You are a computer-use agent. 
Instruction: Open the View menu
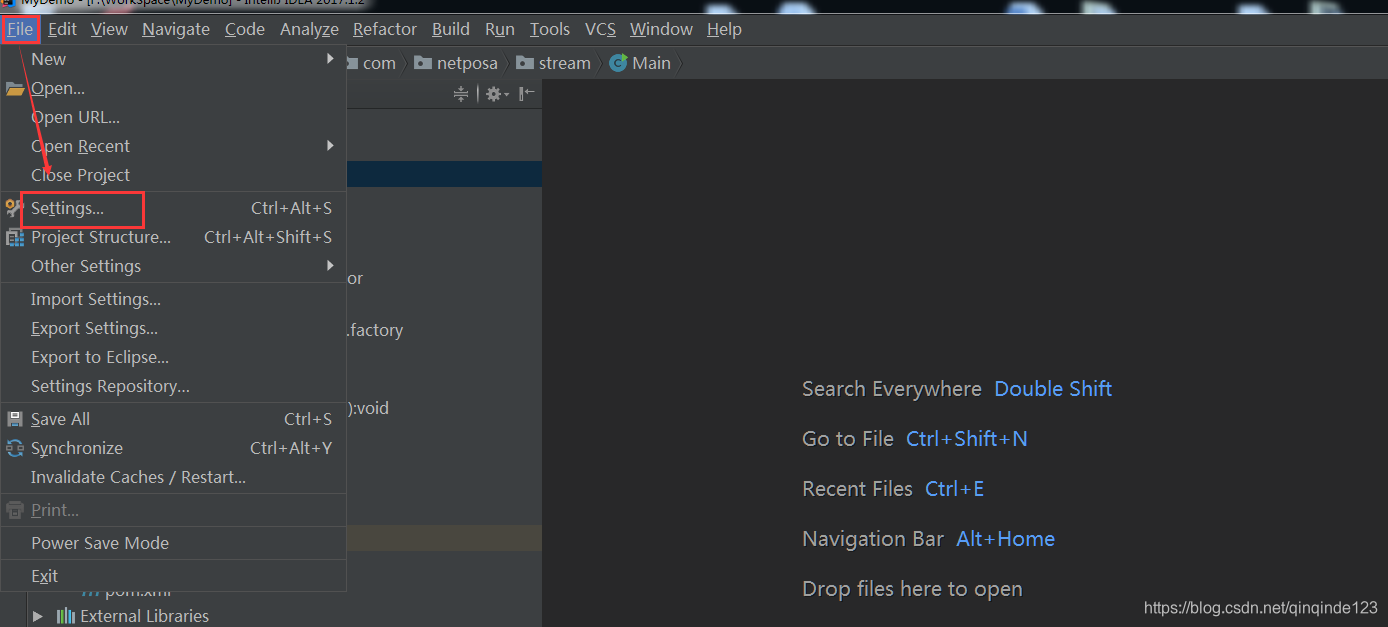click(x=109, y=29)
